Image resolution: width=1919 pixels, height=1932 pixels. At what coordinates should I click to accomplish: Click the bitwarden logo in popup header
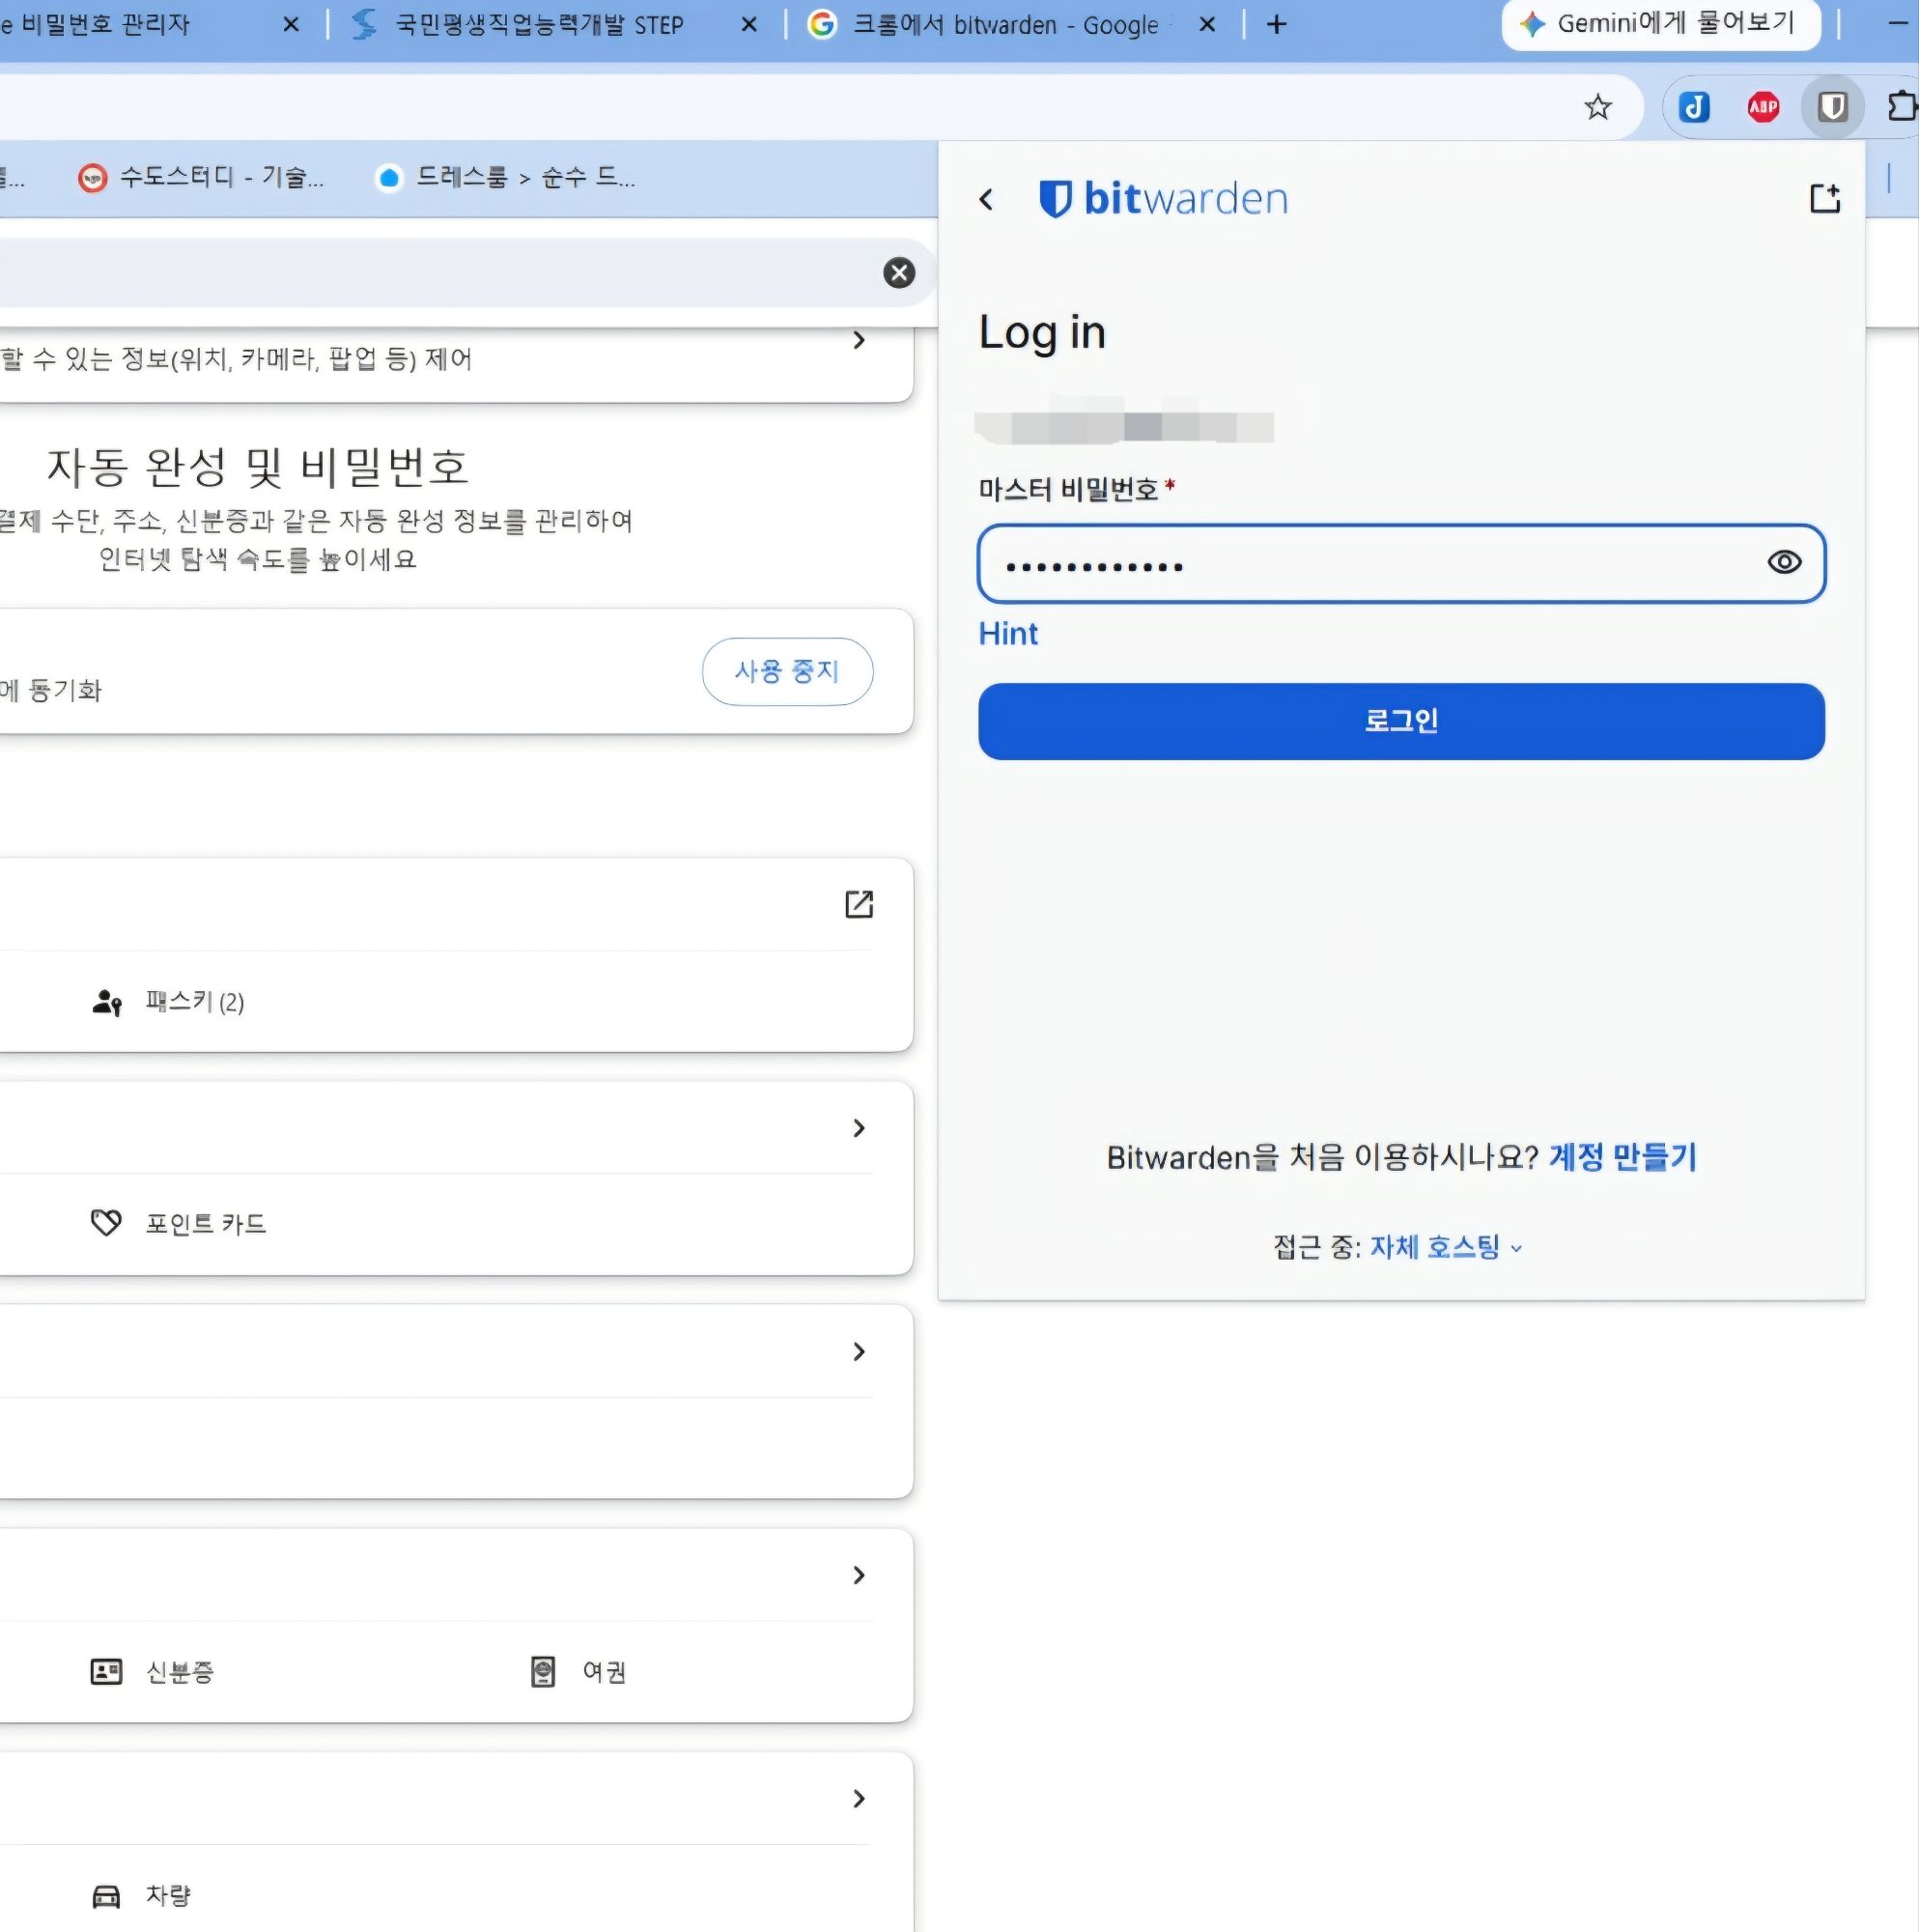click(x=1164, y=198)
